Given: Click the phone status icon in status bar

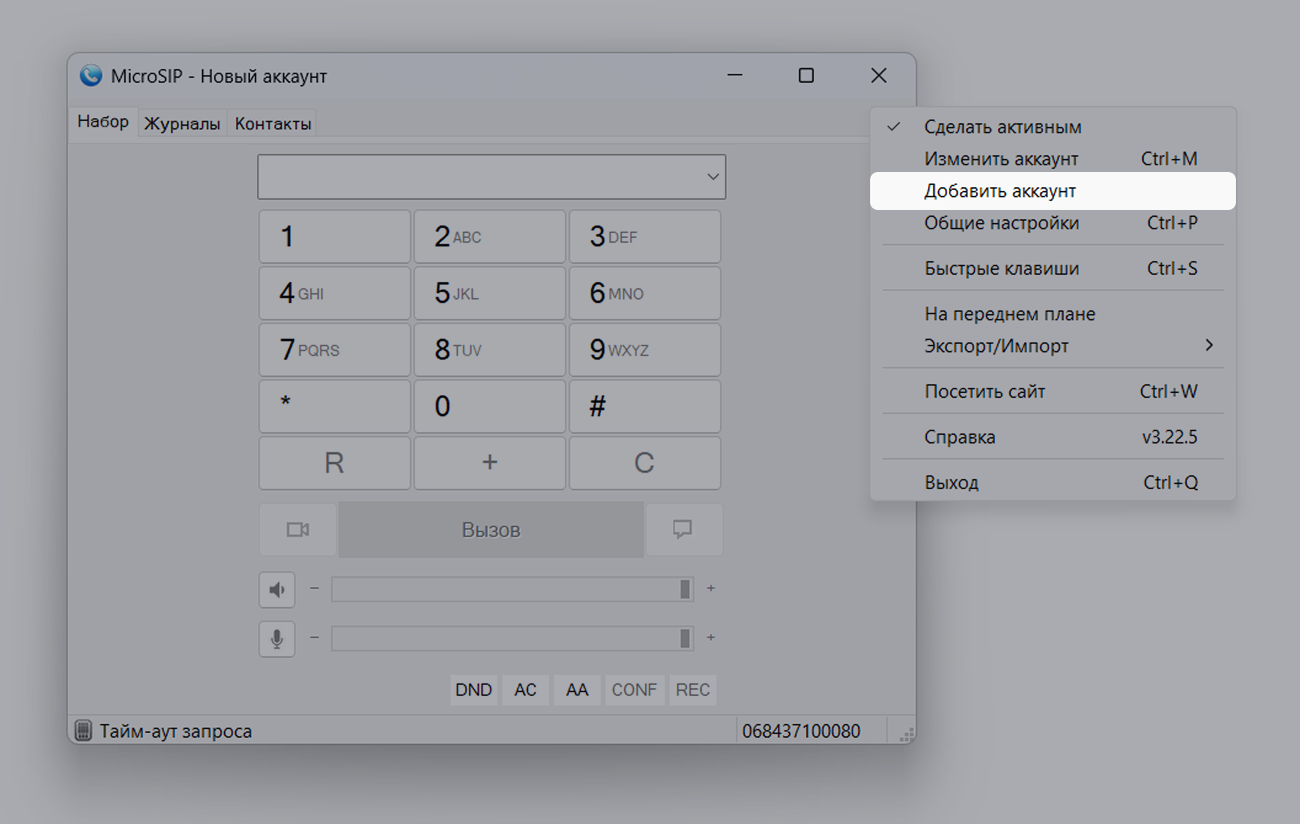Looking at the screenshot, I should 84,731.
